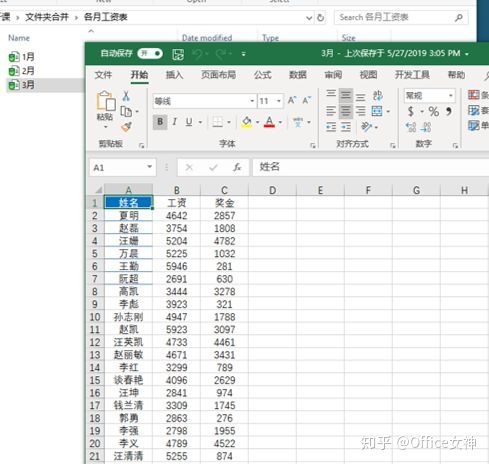Click the Align Left icon

click(x=331, y=111)
